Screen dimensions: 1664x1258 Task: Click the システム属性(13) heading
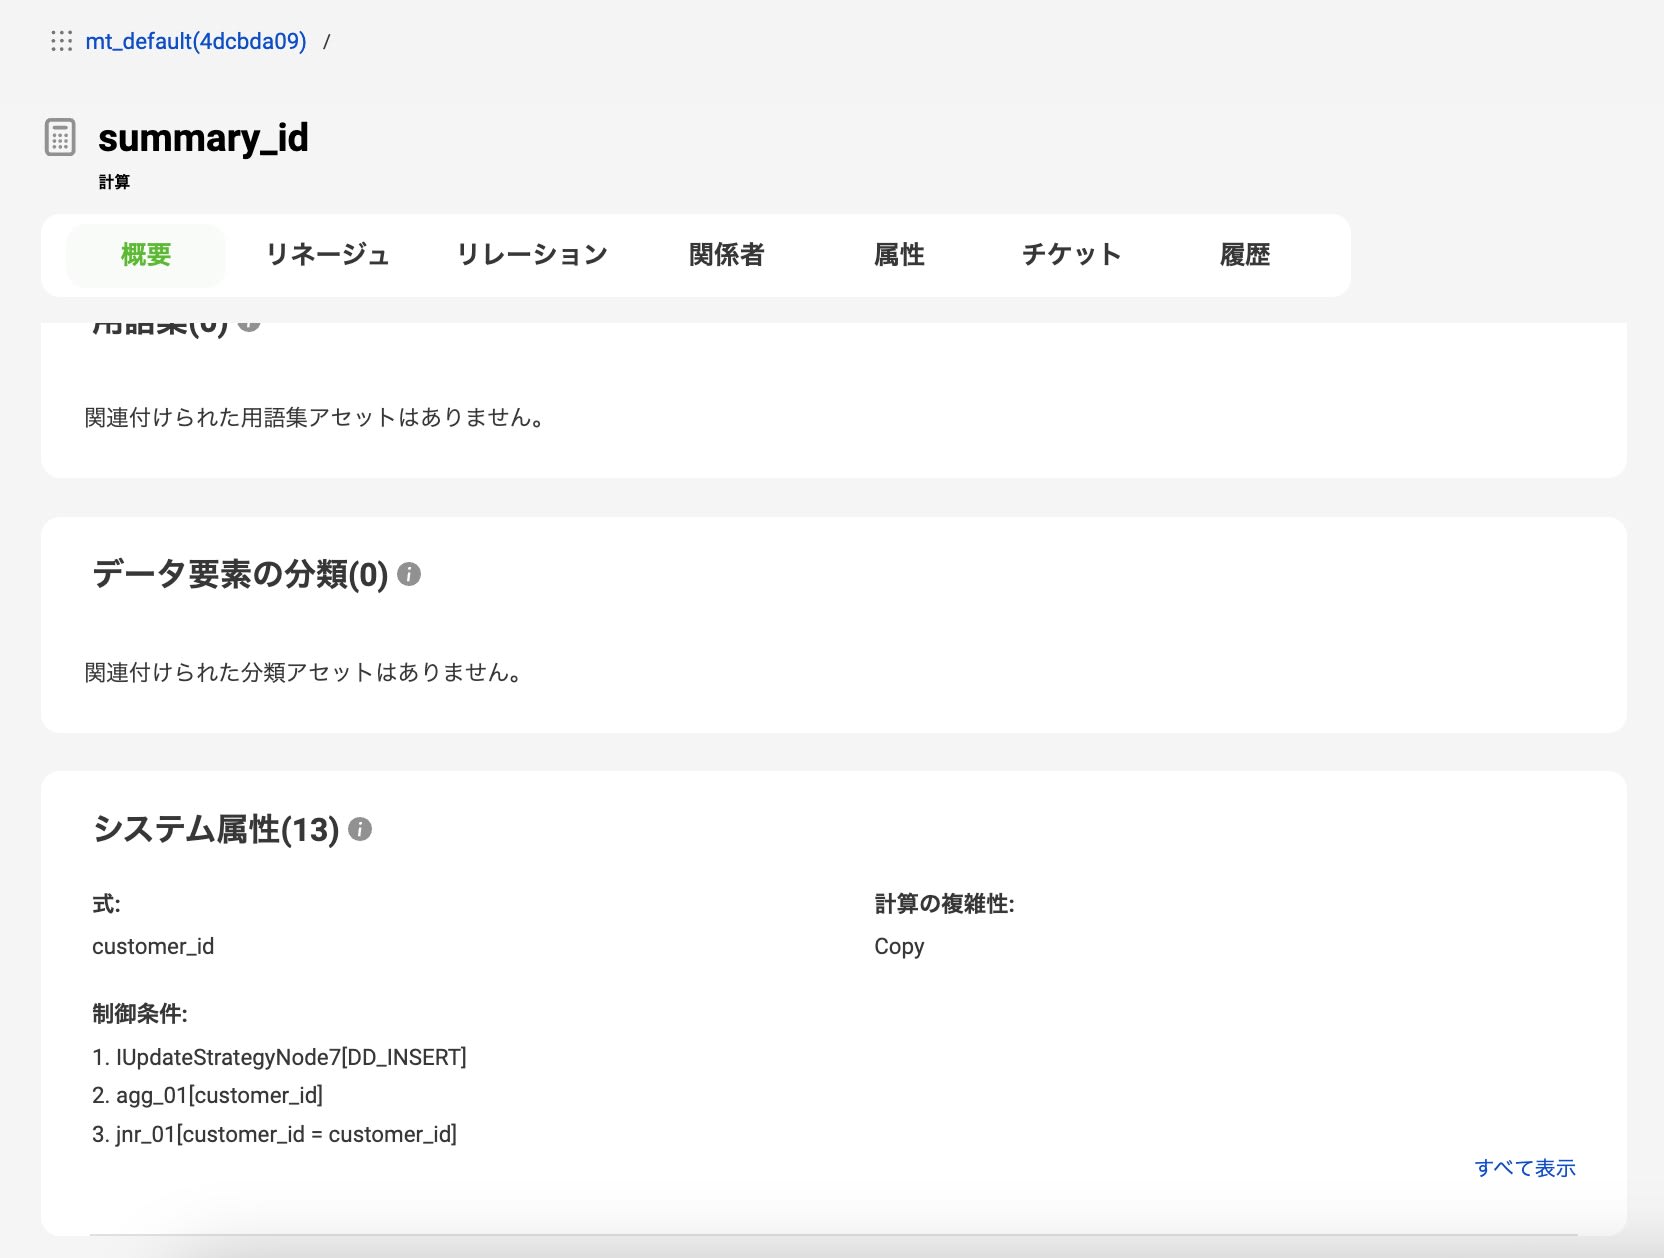click(x=216, y=829)
